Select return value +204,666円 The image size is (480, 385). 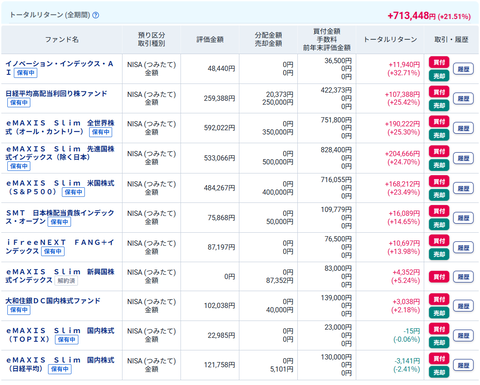[x=402, y=154]
